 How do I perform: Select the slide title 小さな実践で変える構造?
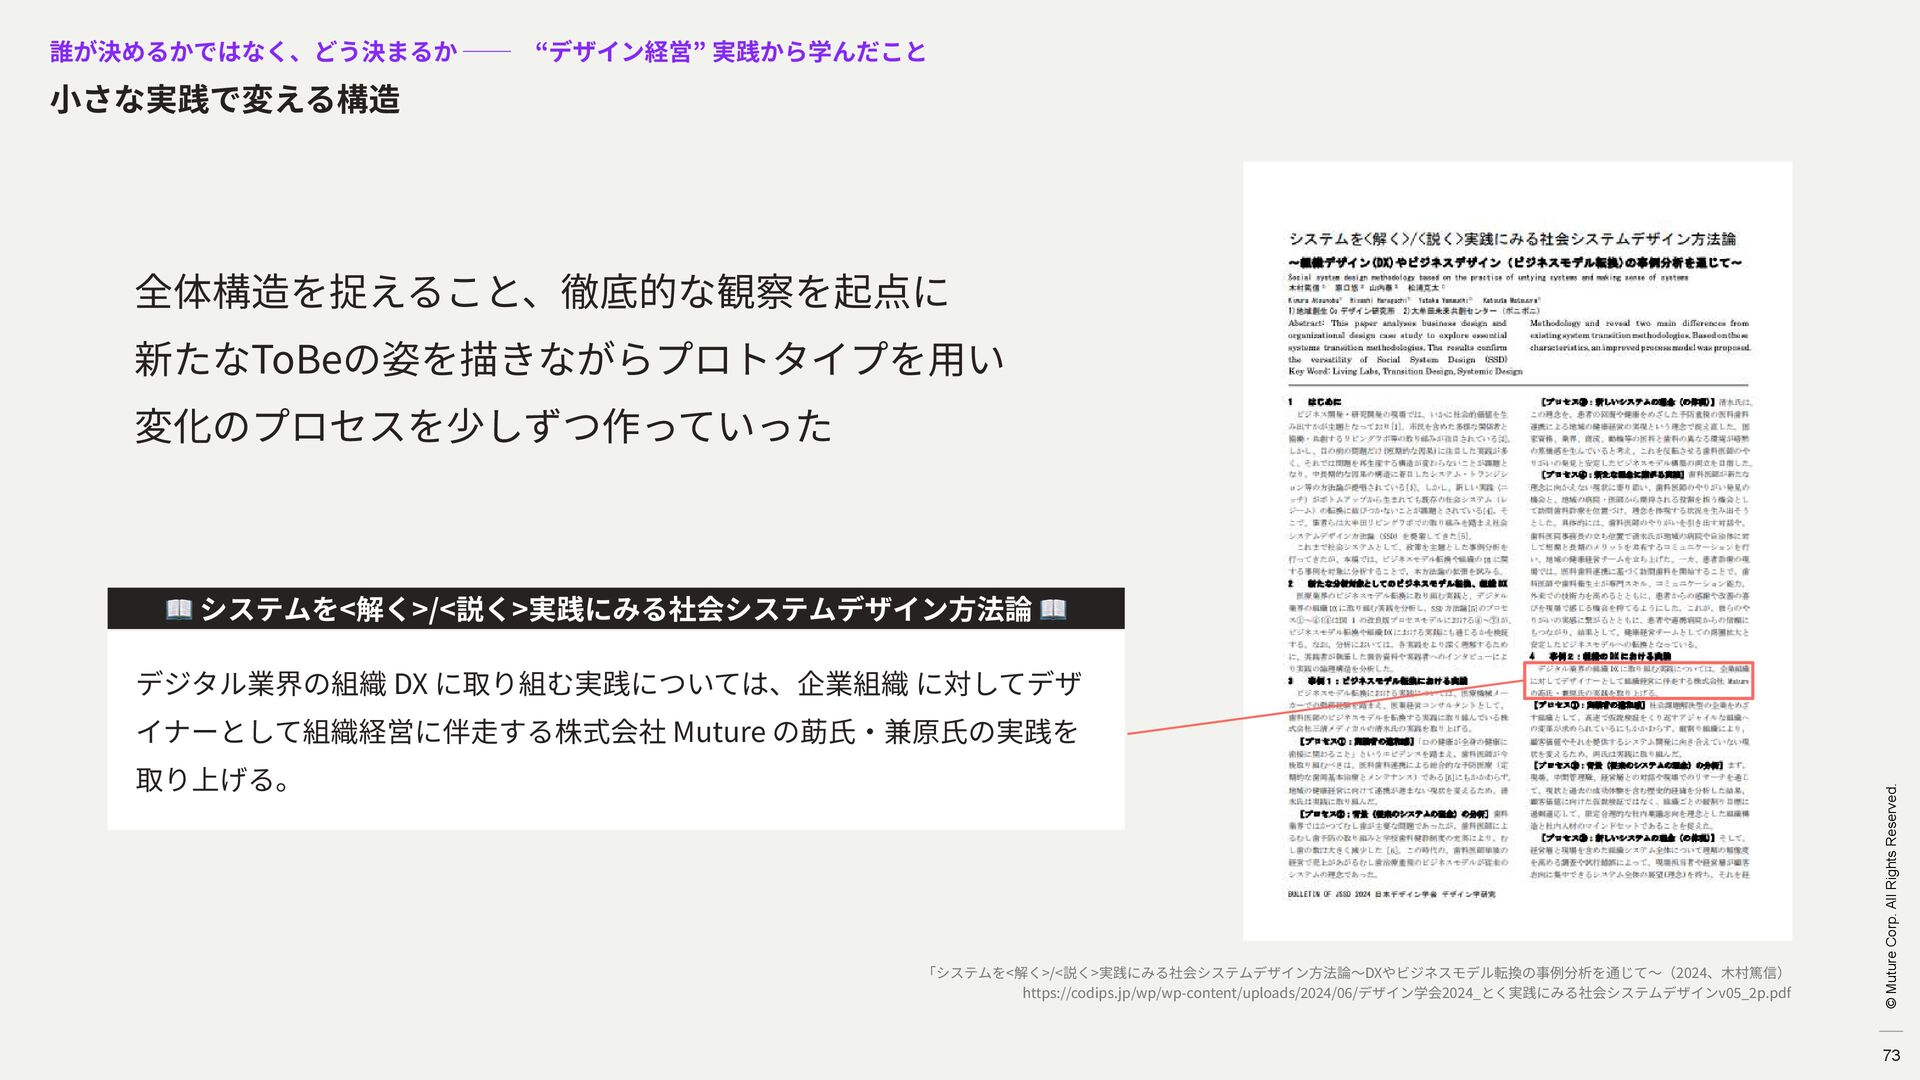(x=225, y=100)
